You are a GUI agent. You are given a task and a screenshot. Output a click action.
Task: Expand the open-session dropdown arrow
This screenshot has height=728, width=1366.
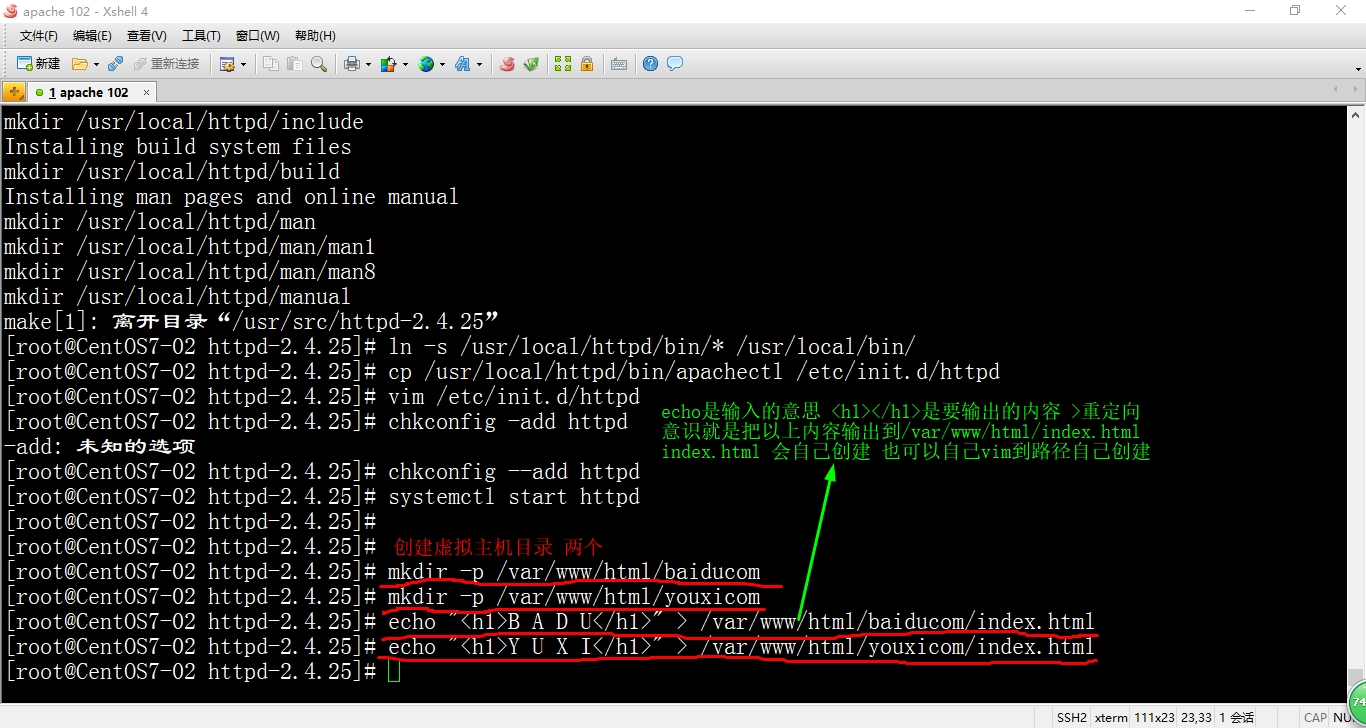(x=96, y=64)
